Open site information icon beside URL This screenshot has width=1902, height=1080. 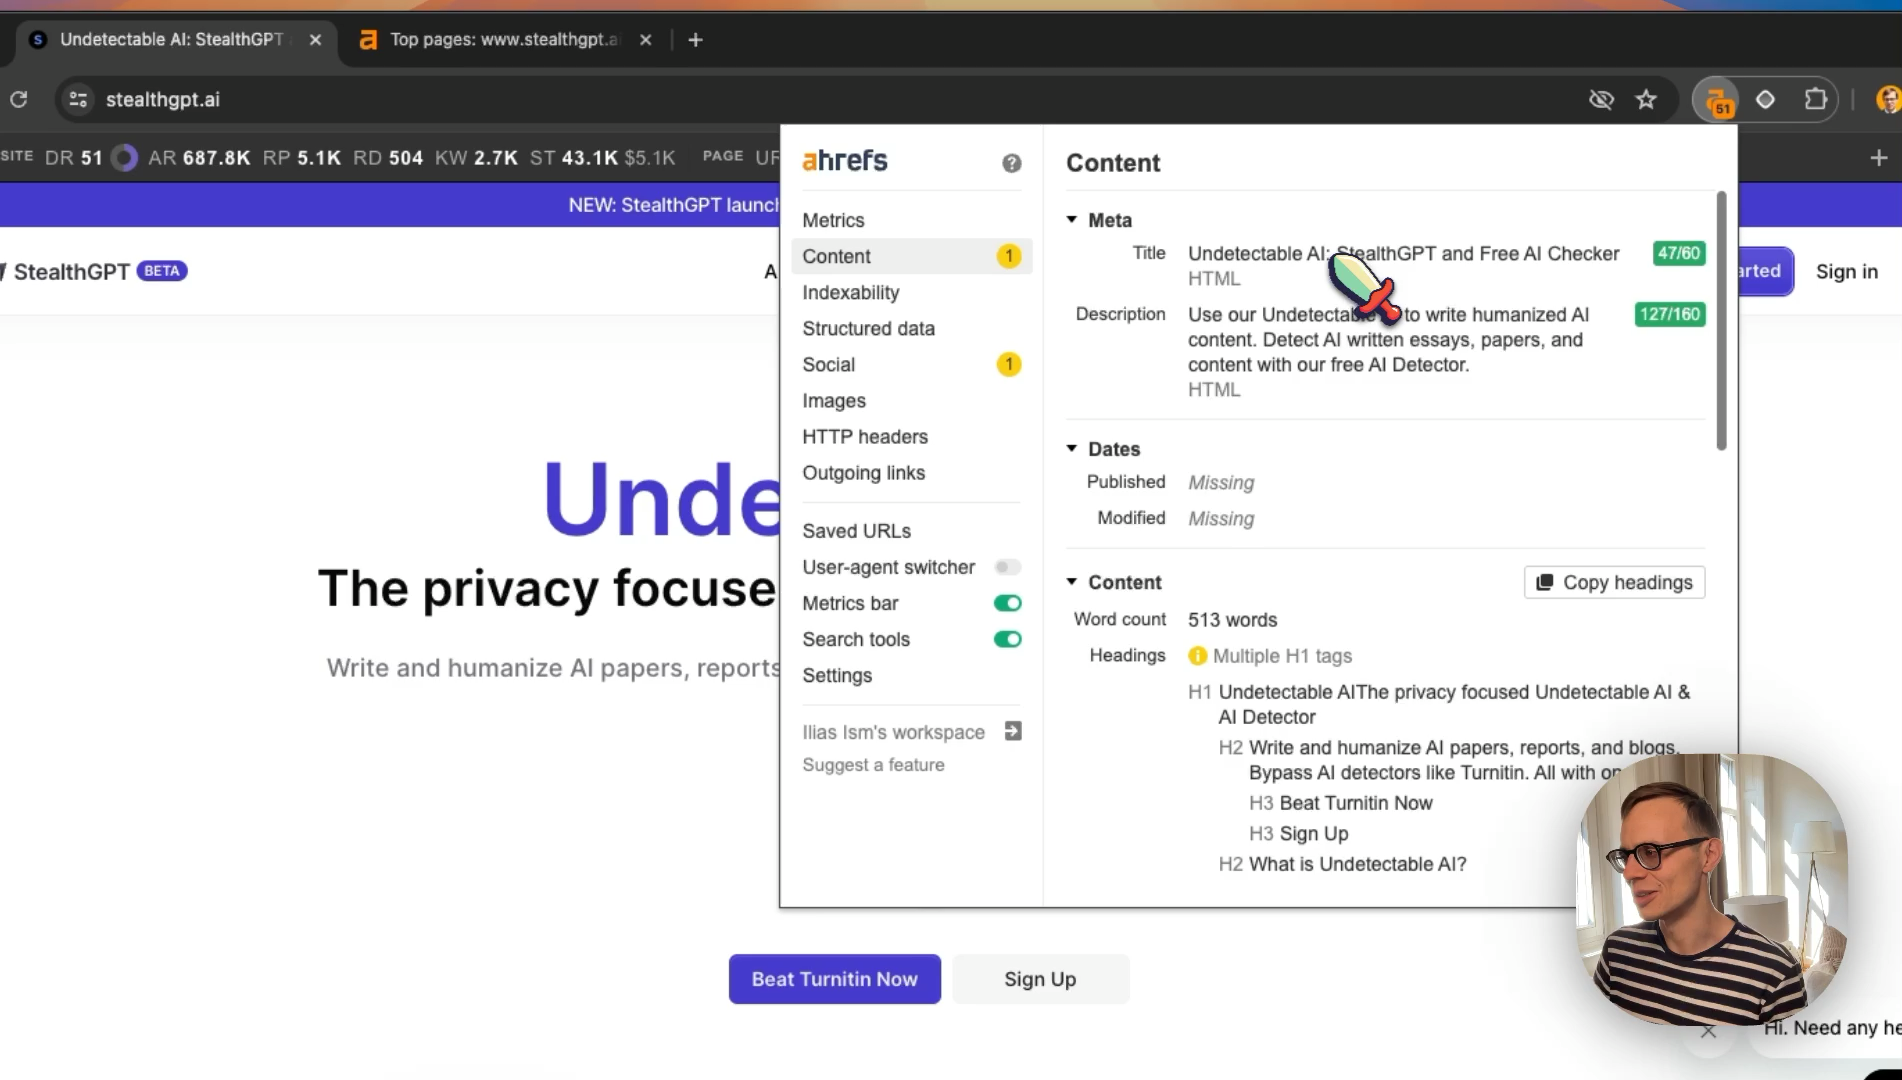[x=78, y=100]
